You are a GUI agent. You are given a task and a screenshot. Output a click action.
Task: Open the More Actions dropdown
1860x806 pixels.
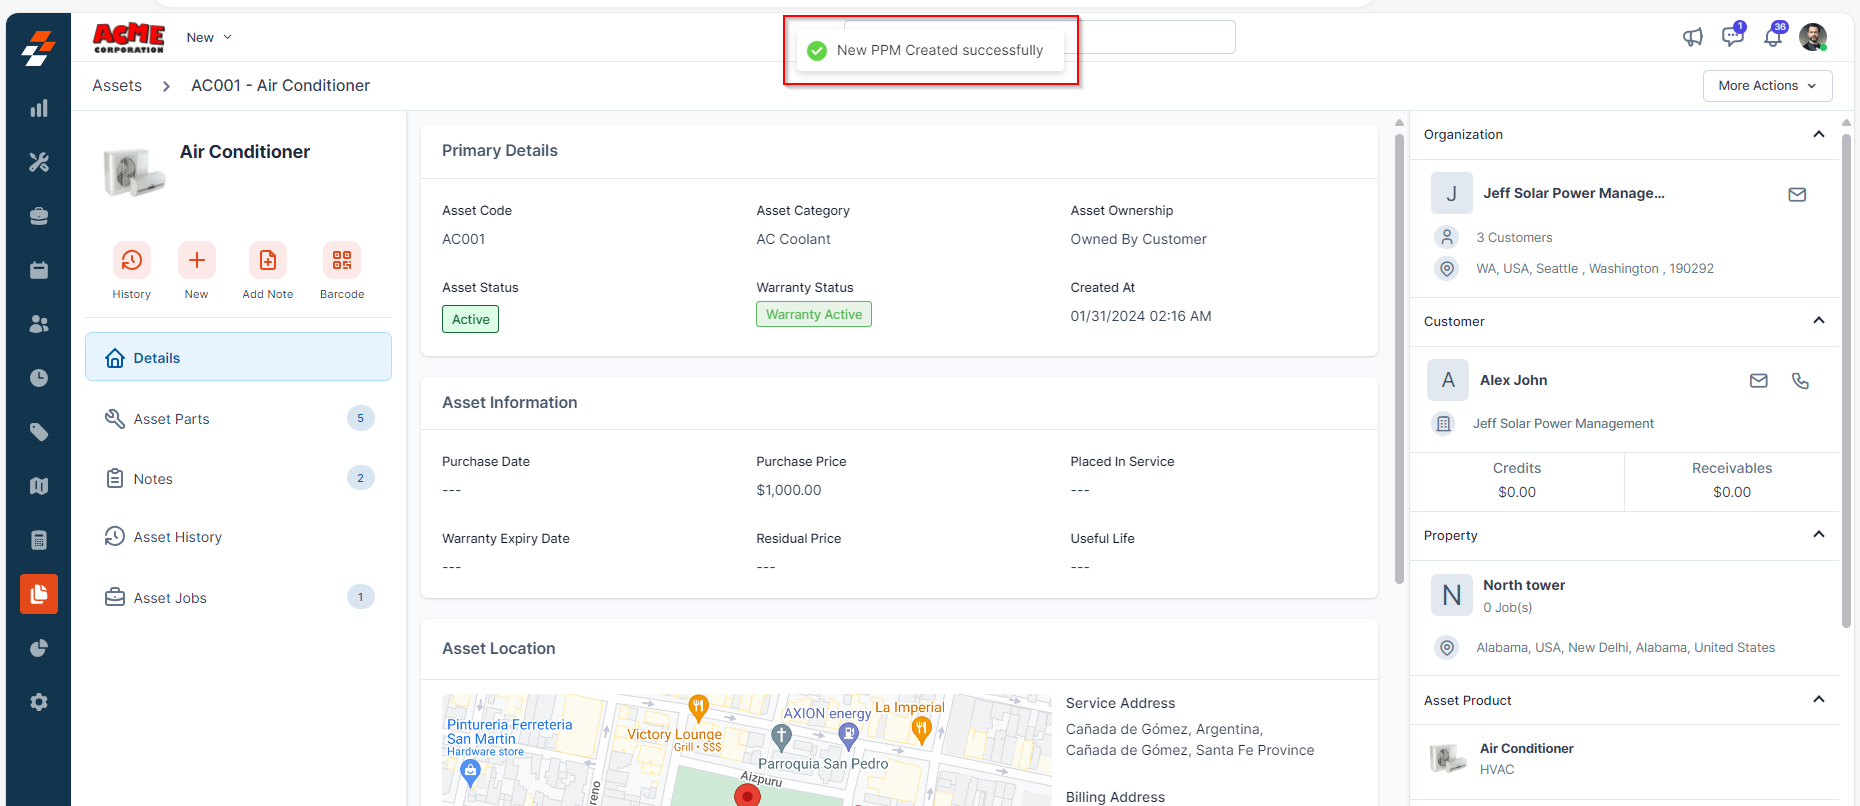[x=1767, y=86]
